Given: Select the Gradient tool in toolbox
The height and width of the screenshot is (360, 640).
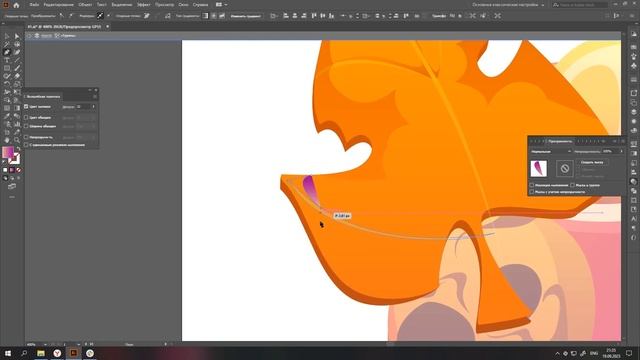Looking at the screenshot, I should (x=17, y=108).
